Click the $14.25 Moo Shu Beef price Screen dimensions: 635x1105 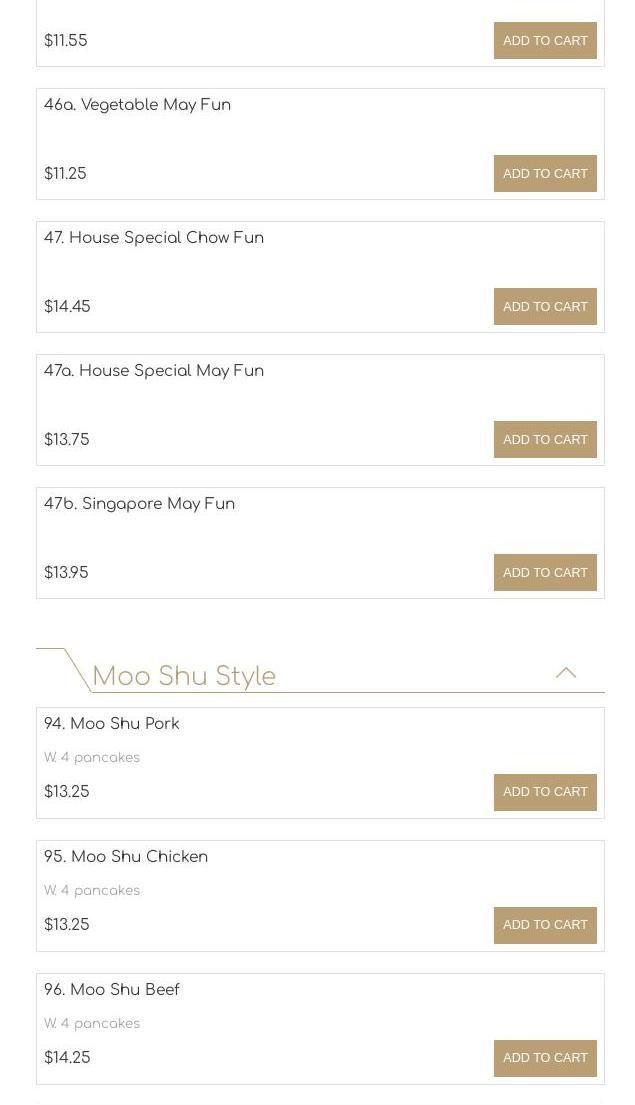click(67, 1058)
